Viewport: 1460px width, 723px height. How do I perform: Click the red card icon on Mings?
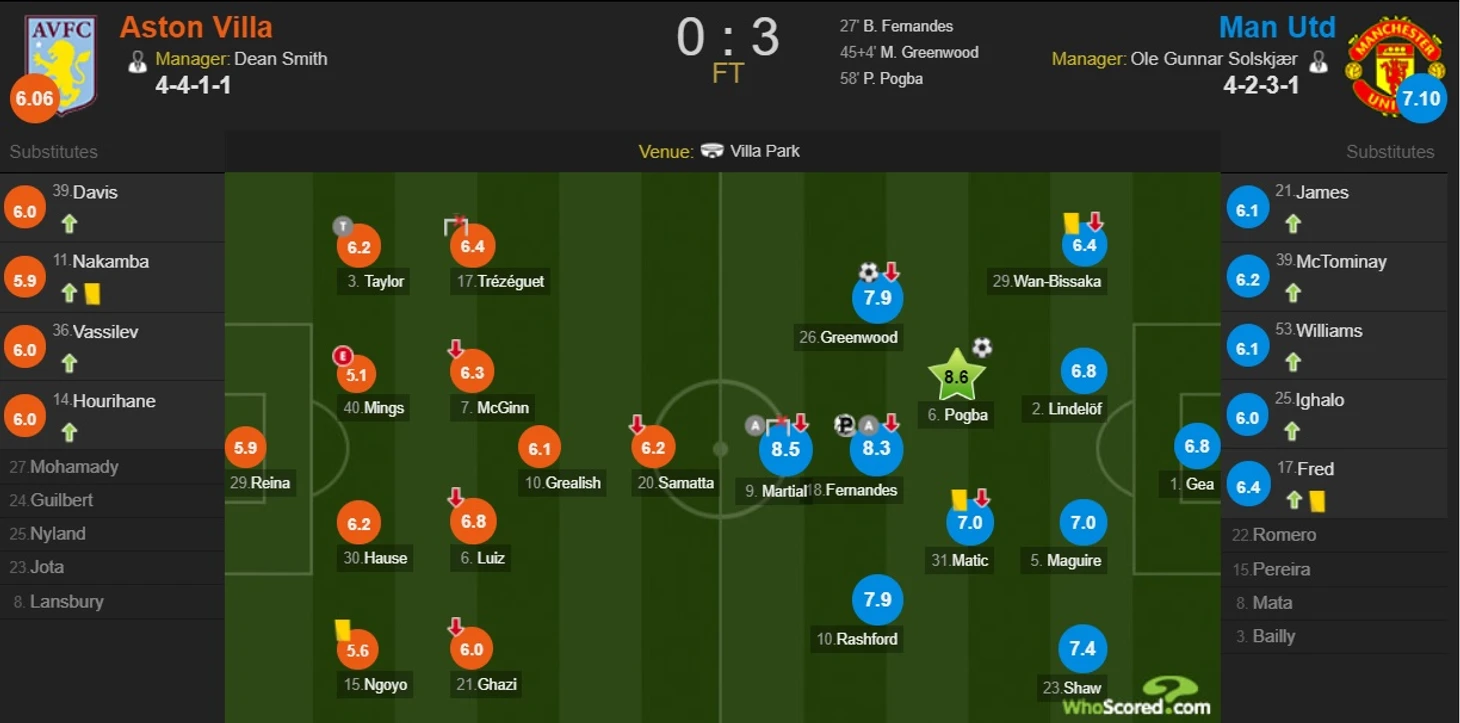click(x=343, y=355)
